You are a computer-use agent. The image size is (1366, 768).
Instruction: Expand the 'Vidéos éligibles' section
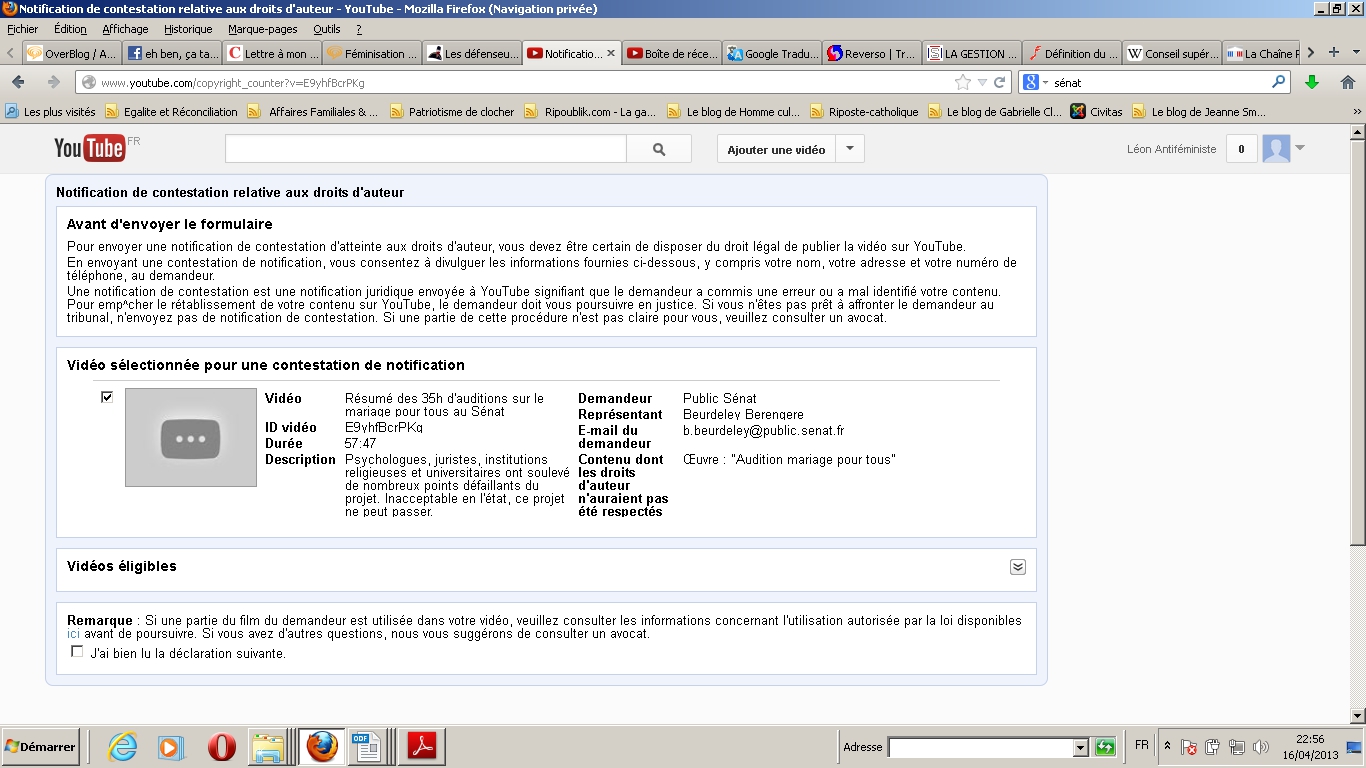(x=1017, y=567)
